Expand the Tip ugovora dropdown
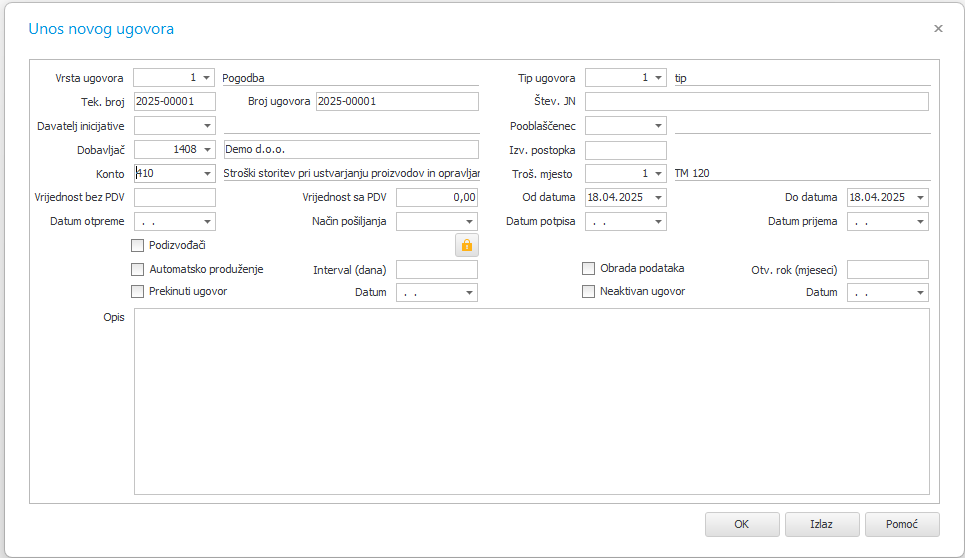The image size is (965, 558). (659, 78)
